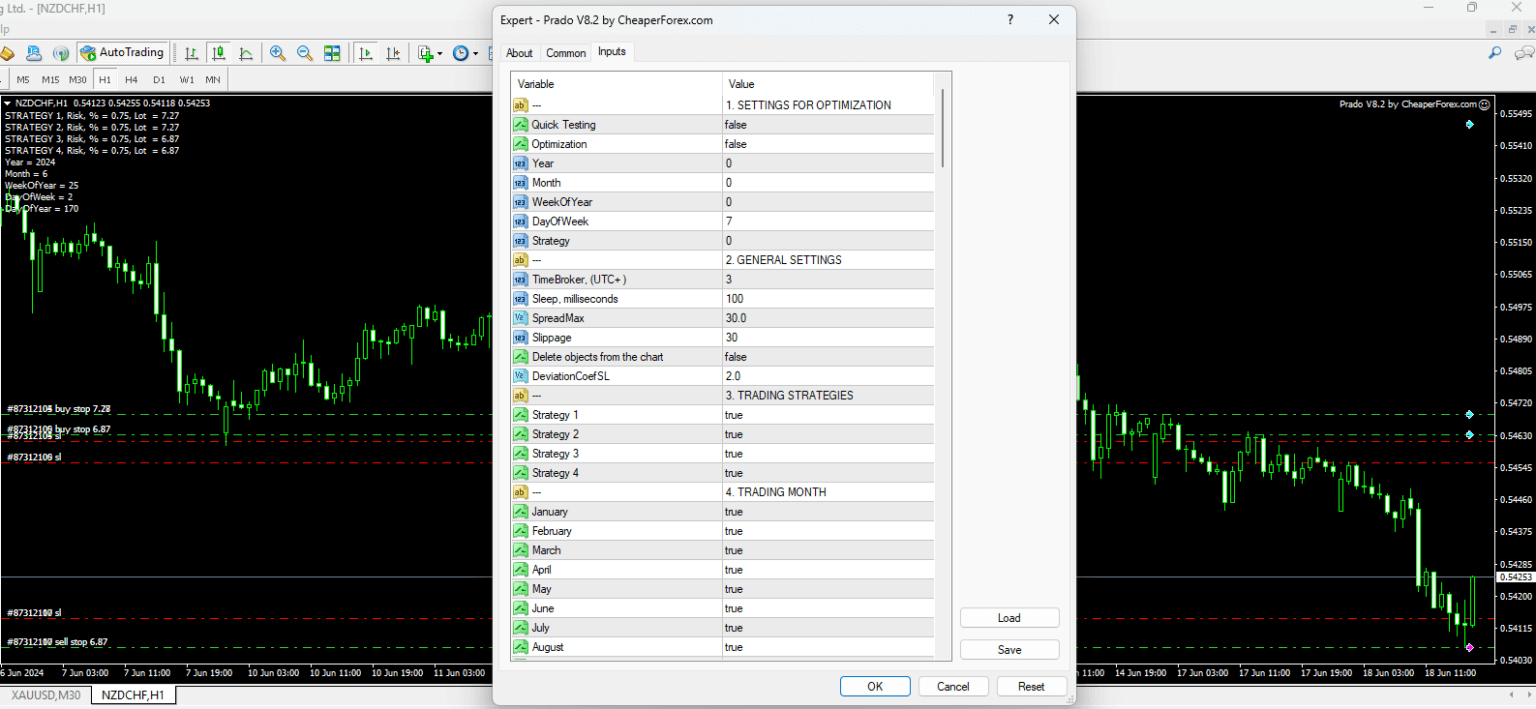Open the indicators list dropdown arrow
The height and width of the screenshot is (709, 1536).
pos(440,54)
